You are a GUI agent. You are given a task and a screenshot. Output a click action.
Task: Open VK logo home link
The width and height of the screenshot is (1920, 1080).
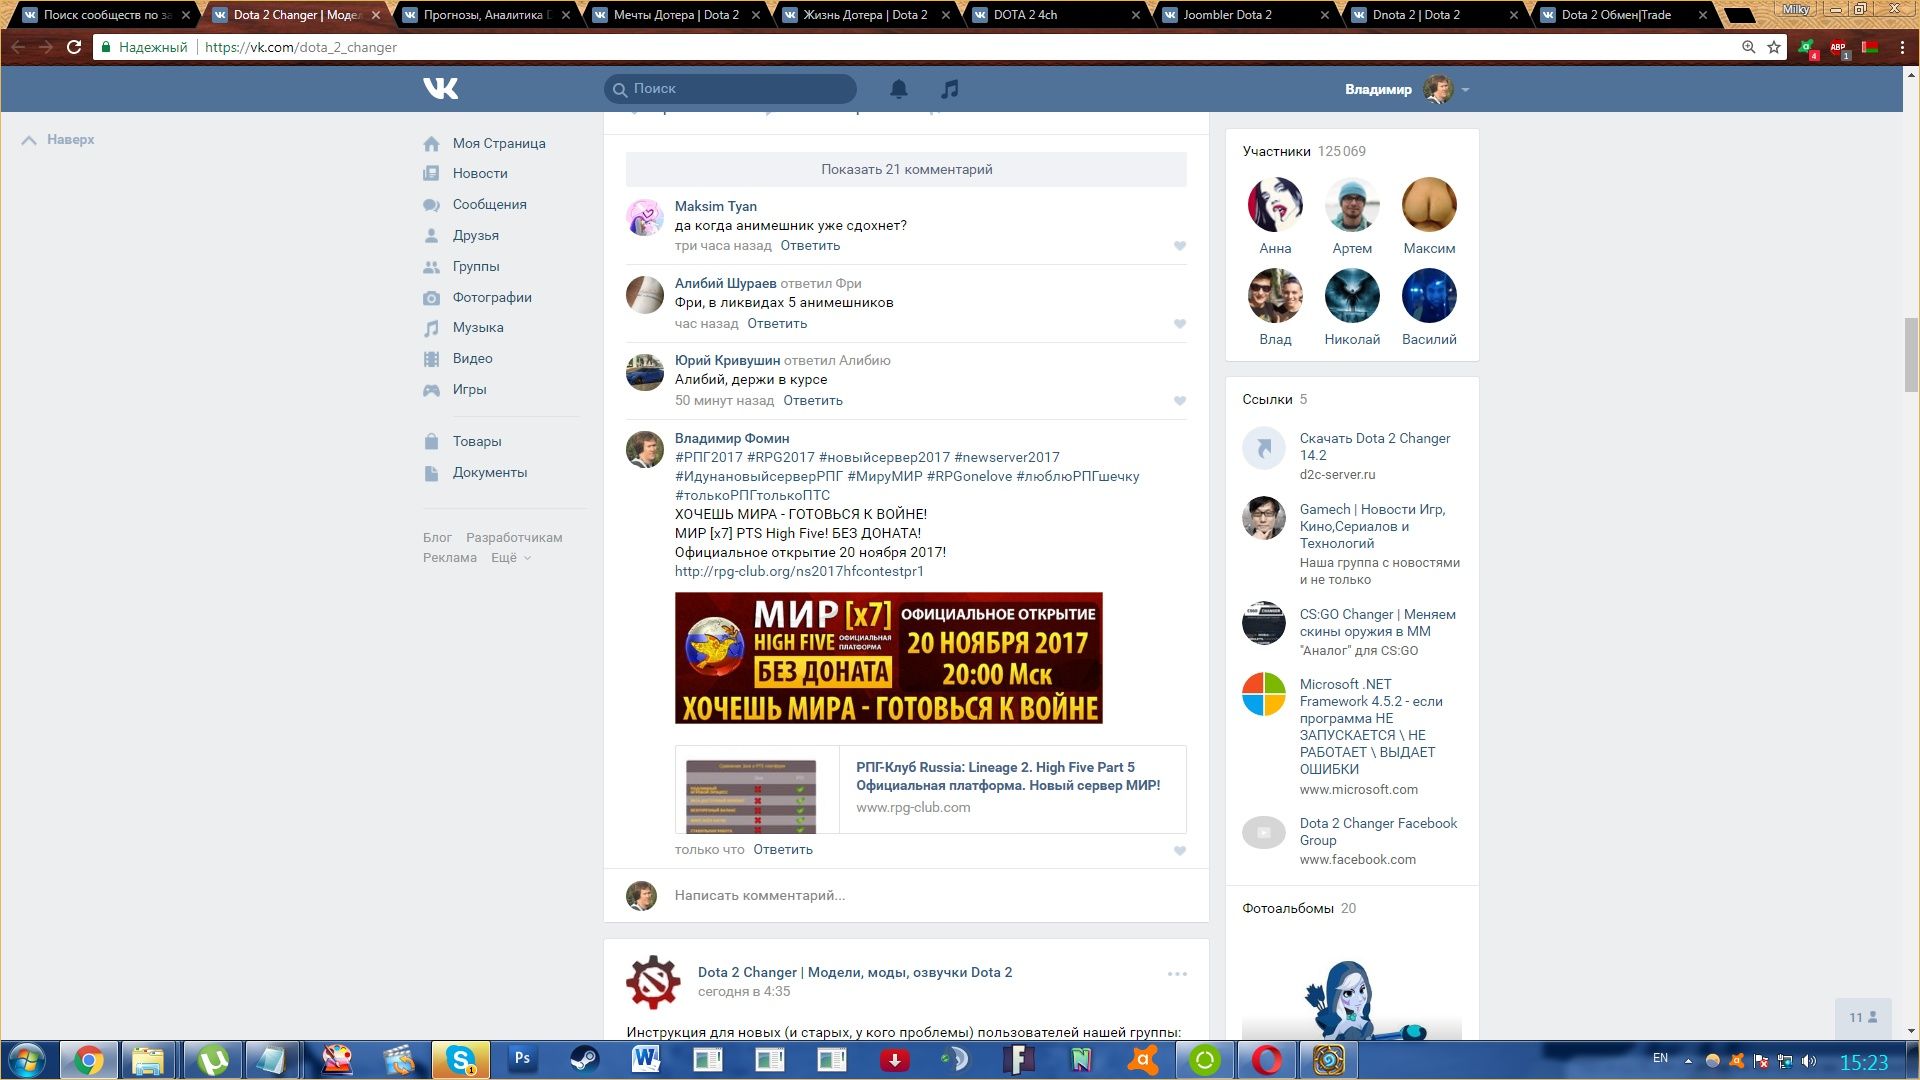click(440, 89)
